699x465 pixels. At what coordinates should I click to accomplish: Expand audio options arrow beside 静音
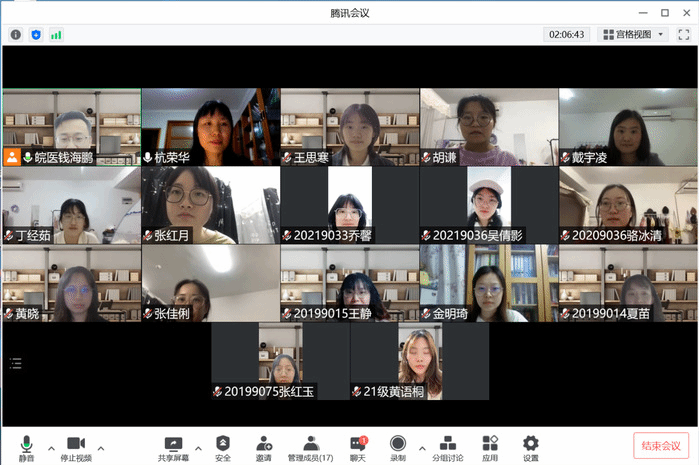pos(49,447)
